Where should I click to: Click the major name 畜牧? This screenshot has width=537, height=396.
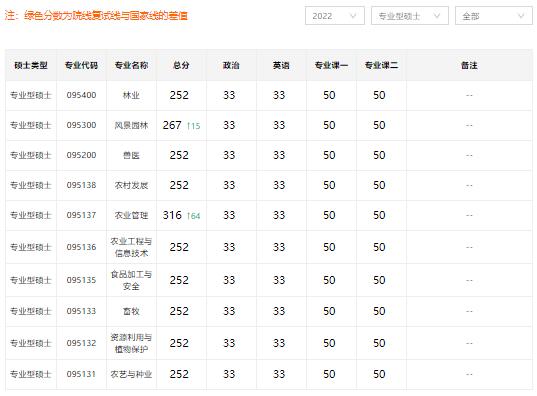click(x=131, y=311)
